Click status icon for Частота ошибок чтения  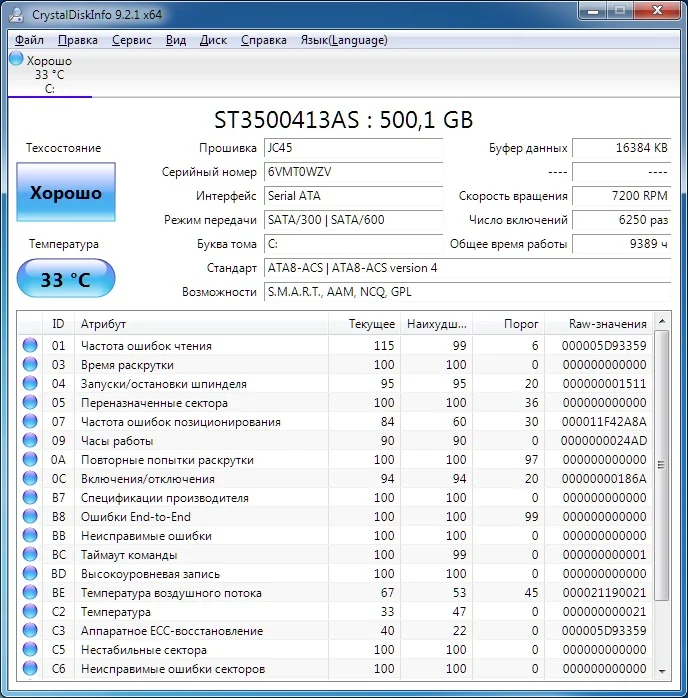pos(30,345)
